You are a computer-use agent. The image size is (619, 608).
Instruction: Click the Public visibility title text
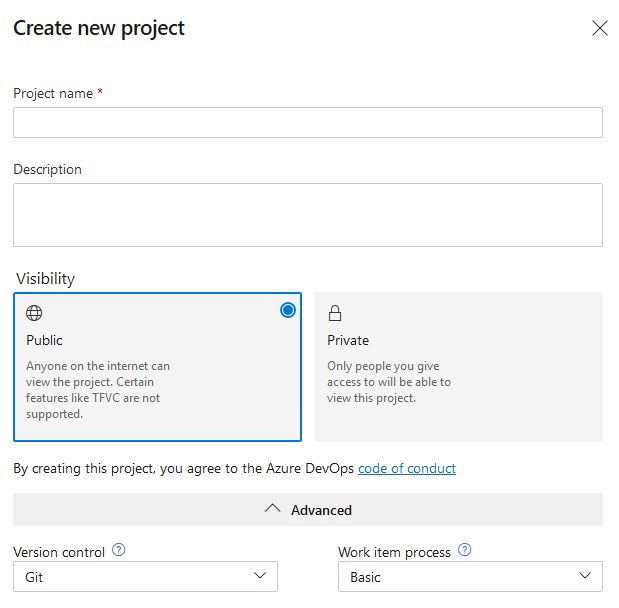(x=45, y=340)
